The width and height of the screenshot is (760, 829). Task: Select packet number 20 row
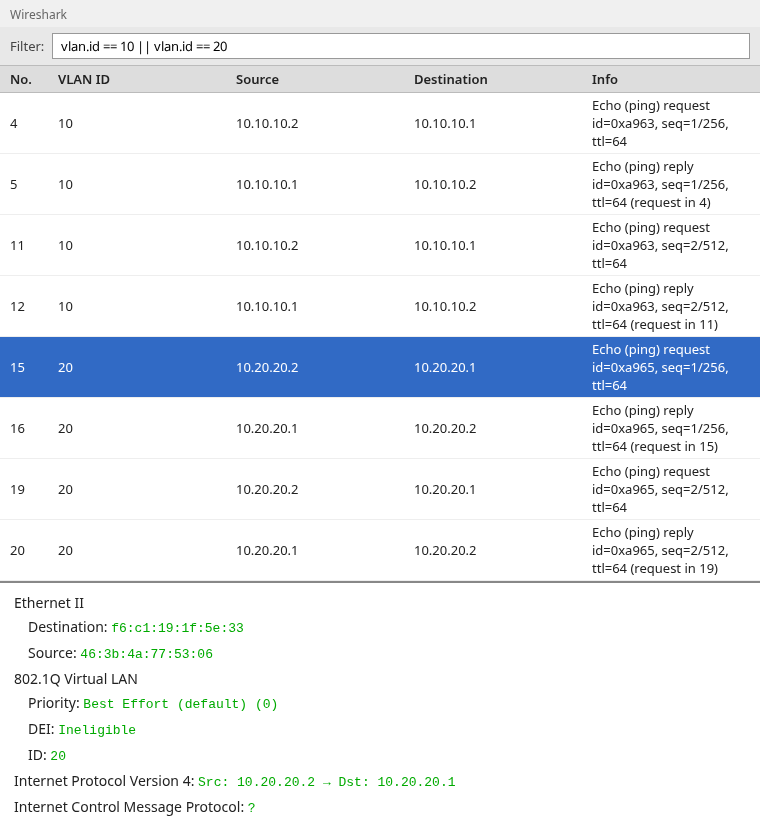[x=380, y=550]
